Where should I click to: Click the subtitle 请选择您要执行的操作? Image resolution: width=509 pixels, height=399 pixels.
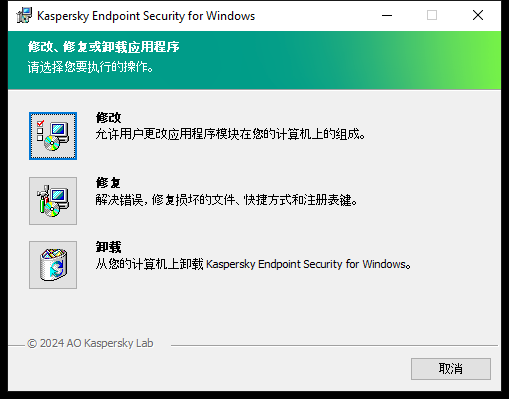pyautogui.click(x=91, y=67)
